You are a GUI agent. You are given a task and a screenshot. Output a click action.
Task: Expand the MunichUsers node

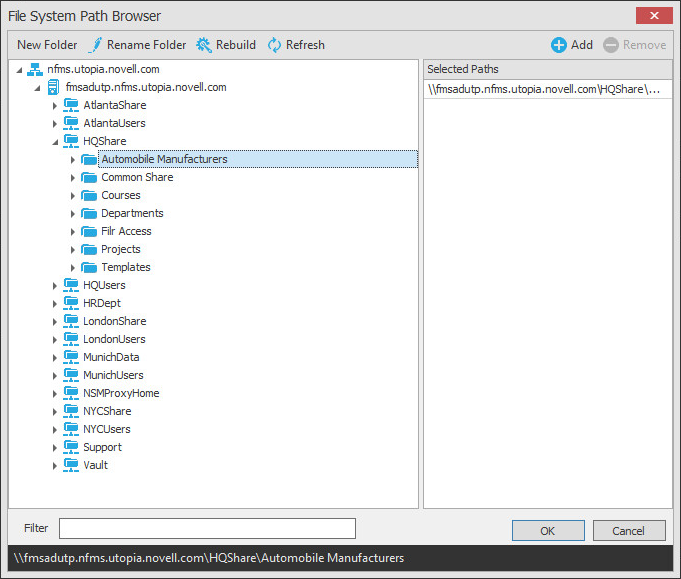pos(55,376)
